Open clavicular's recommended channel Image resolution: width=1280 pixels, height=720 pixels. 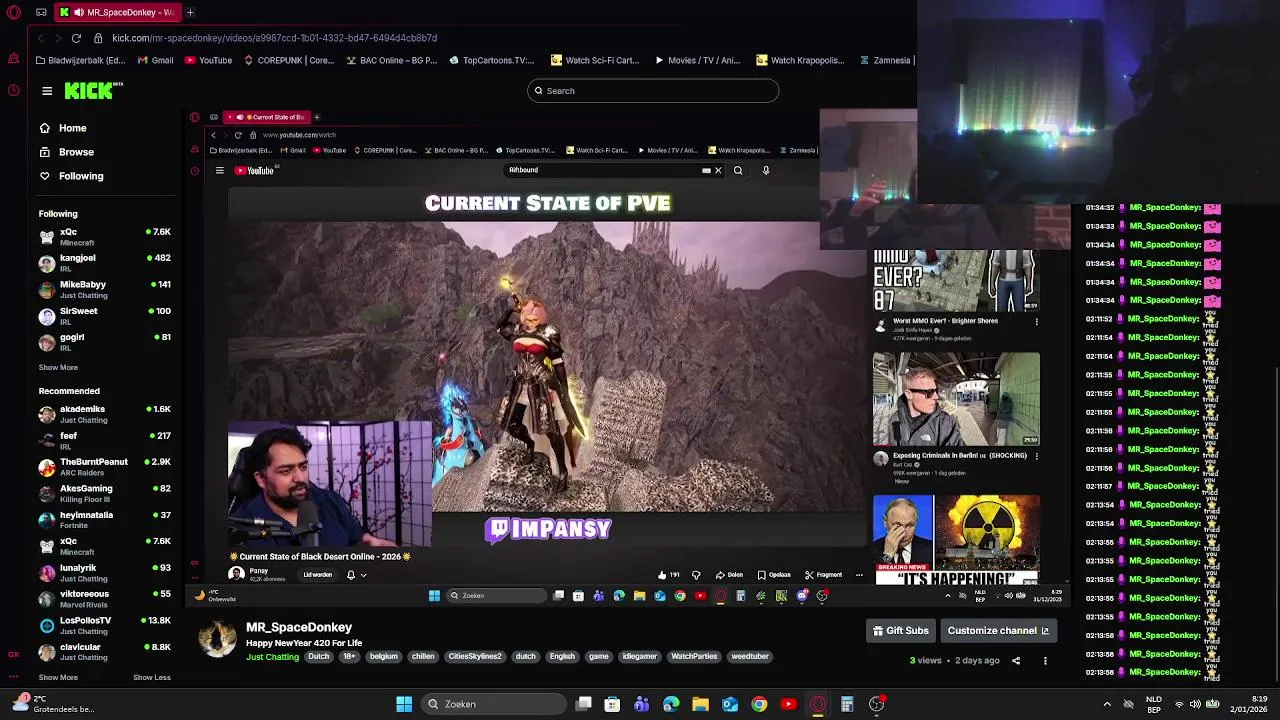[x=104, y=652]
